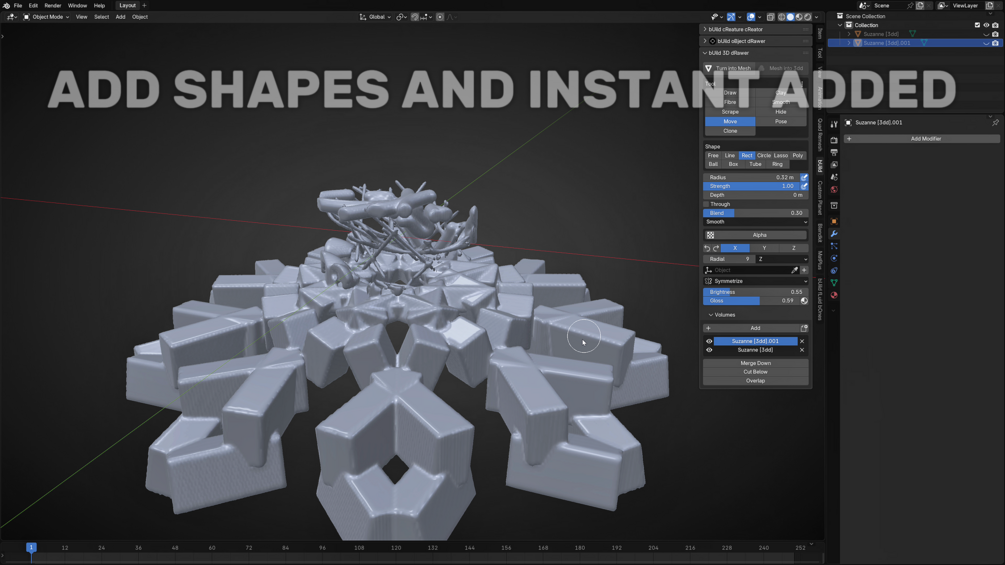Click the Merge Down button
The image size is (1005, 565).
(x=756, y=363)
